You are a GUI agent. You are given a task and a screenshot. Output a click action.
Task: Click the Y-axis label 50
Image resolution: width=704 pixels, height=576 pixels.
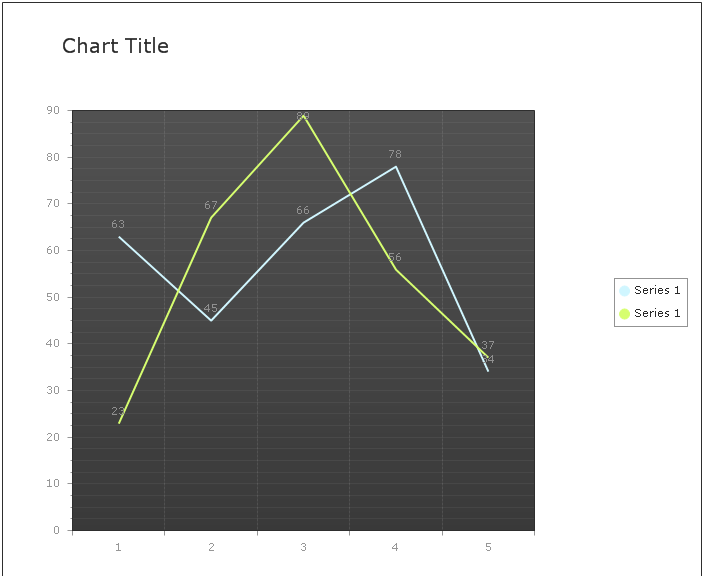(x=53, y=298)
